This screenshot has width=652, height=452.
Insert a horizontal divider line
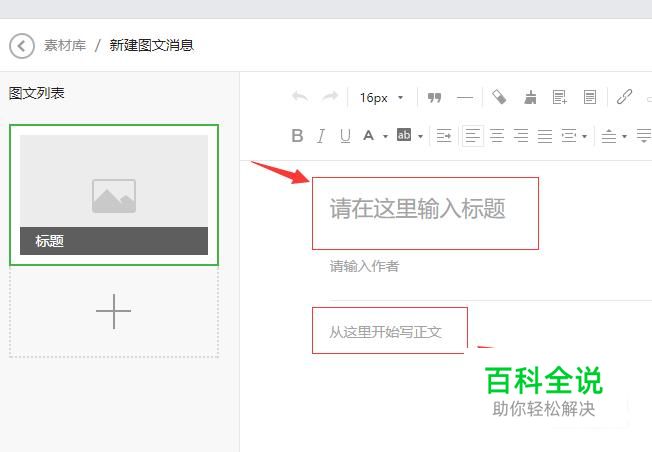465,98
